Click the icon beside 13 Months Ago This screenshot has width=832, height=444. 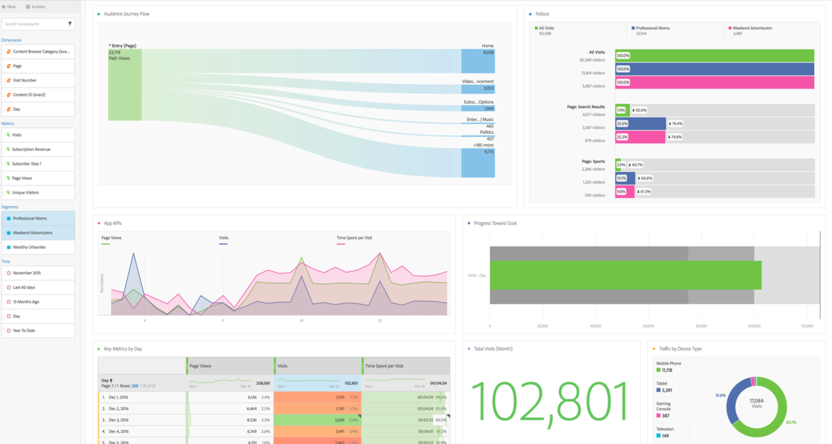coord(8,302)
